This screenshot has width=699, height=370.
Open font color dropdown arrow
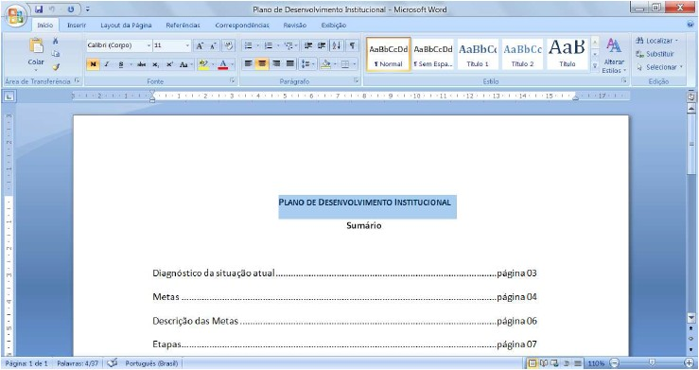pyautogui.click(x=232, y=65)
